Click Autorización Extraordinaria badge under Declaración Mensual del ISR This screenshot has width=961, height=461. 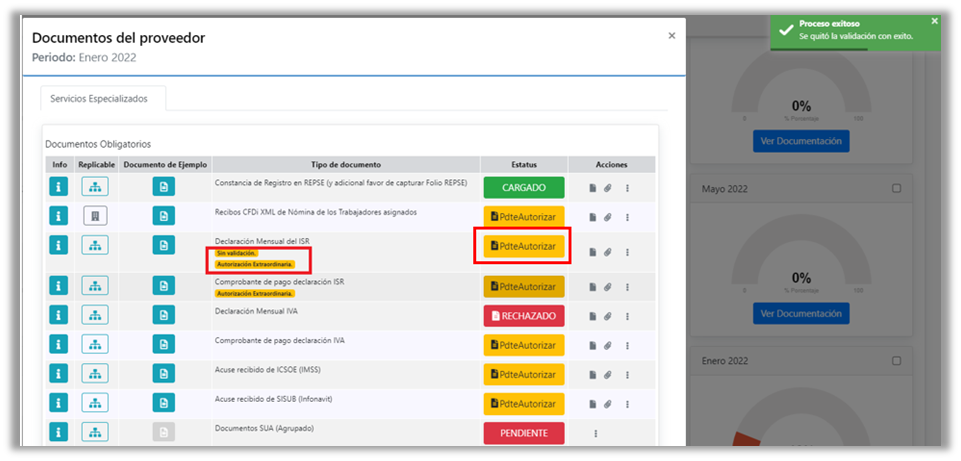point(254,265)
